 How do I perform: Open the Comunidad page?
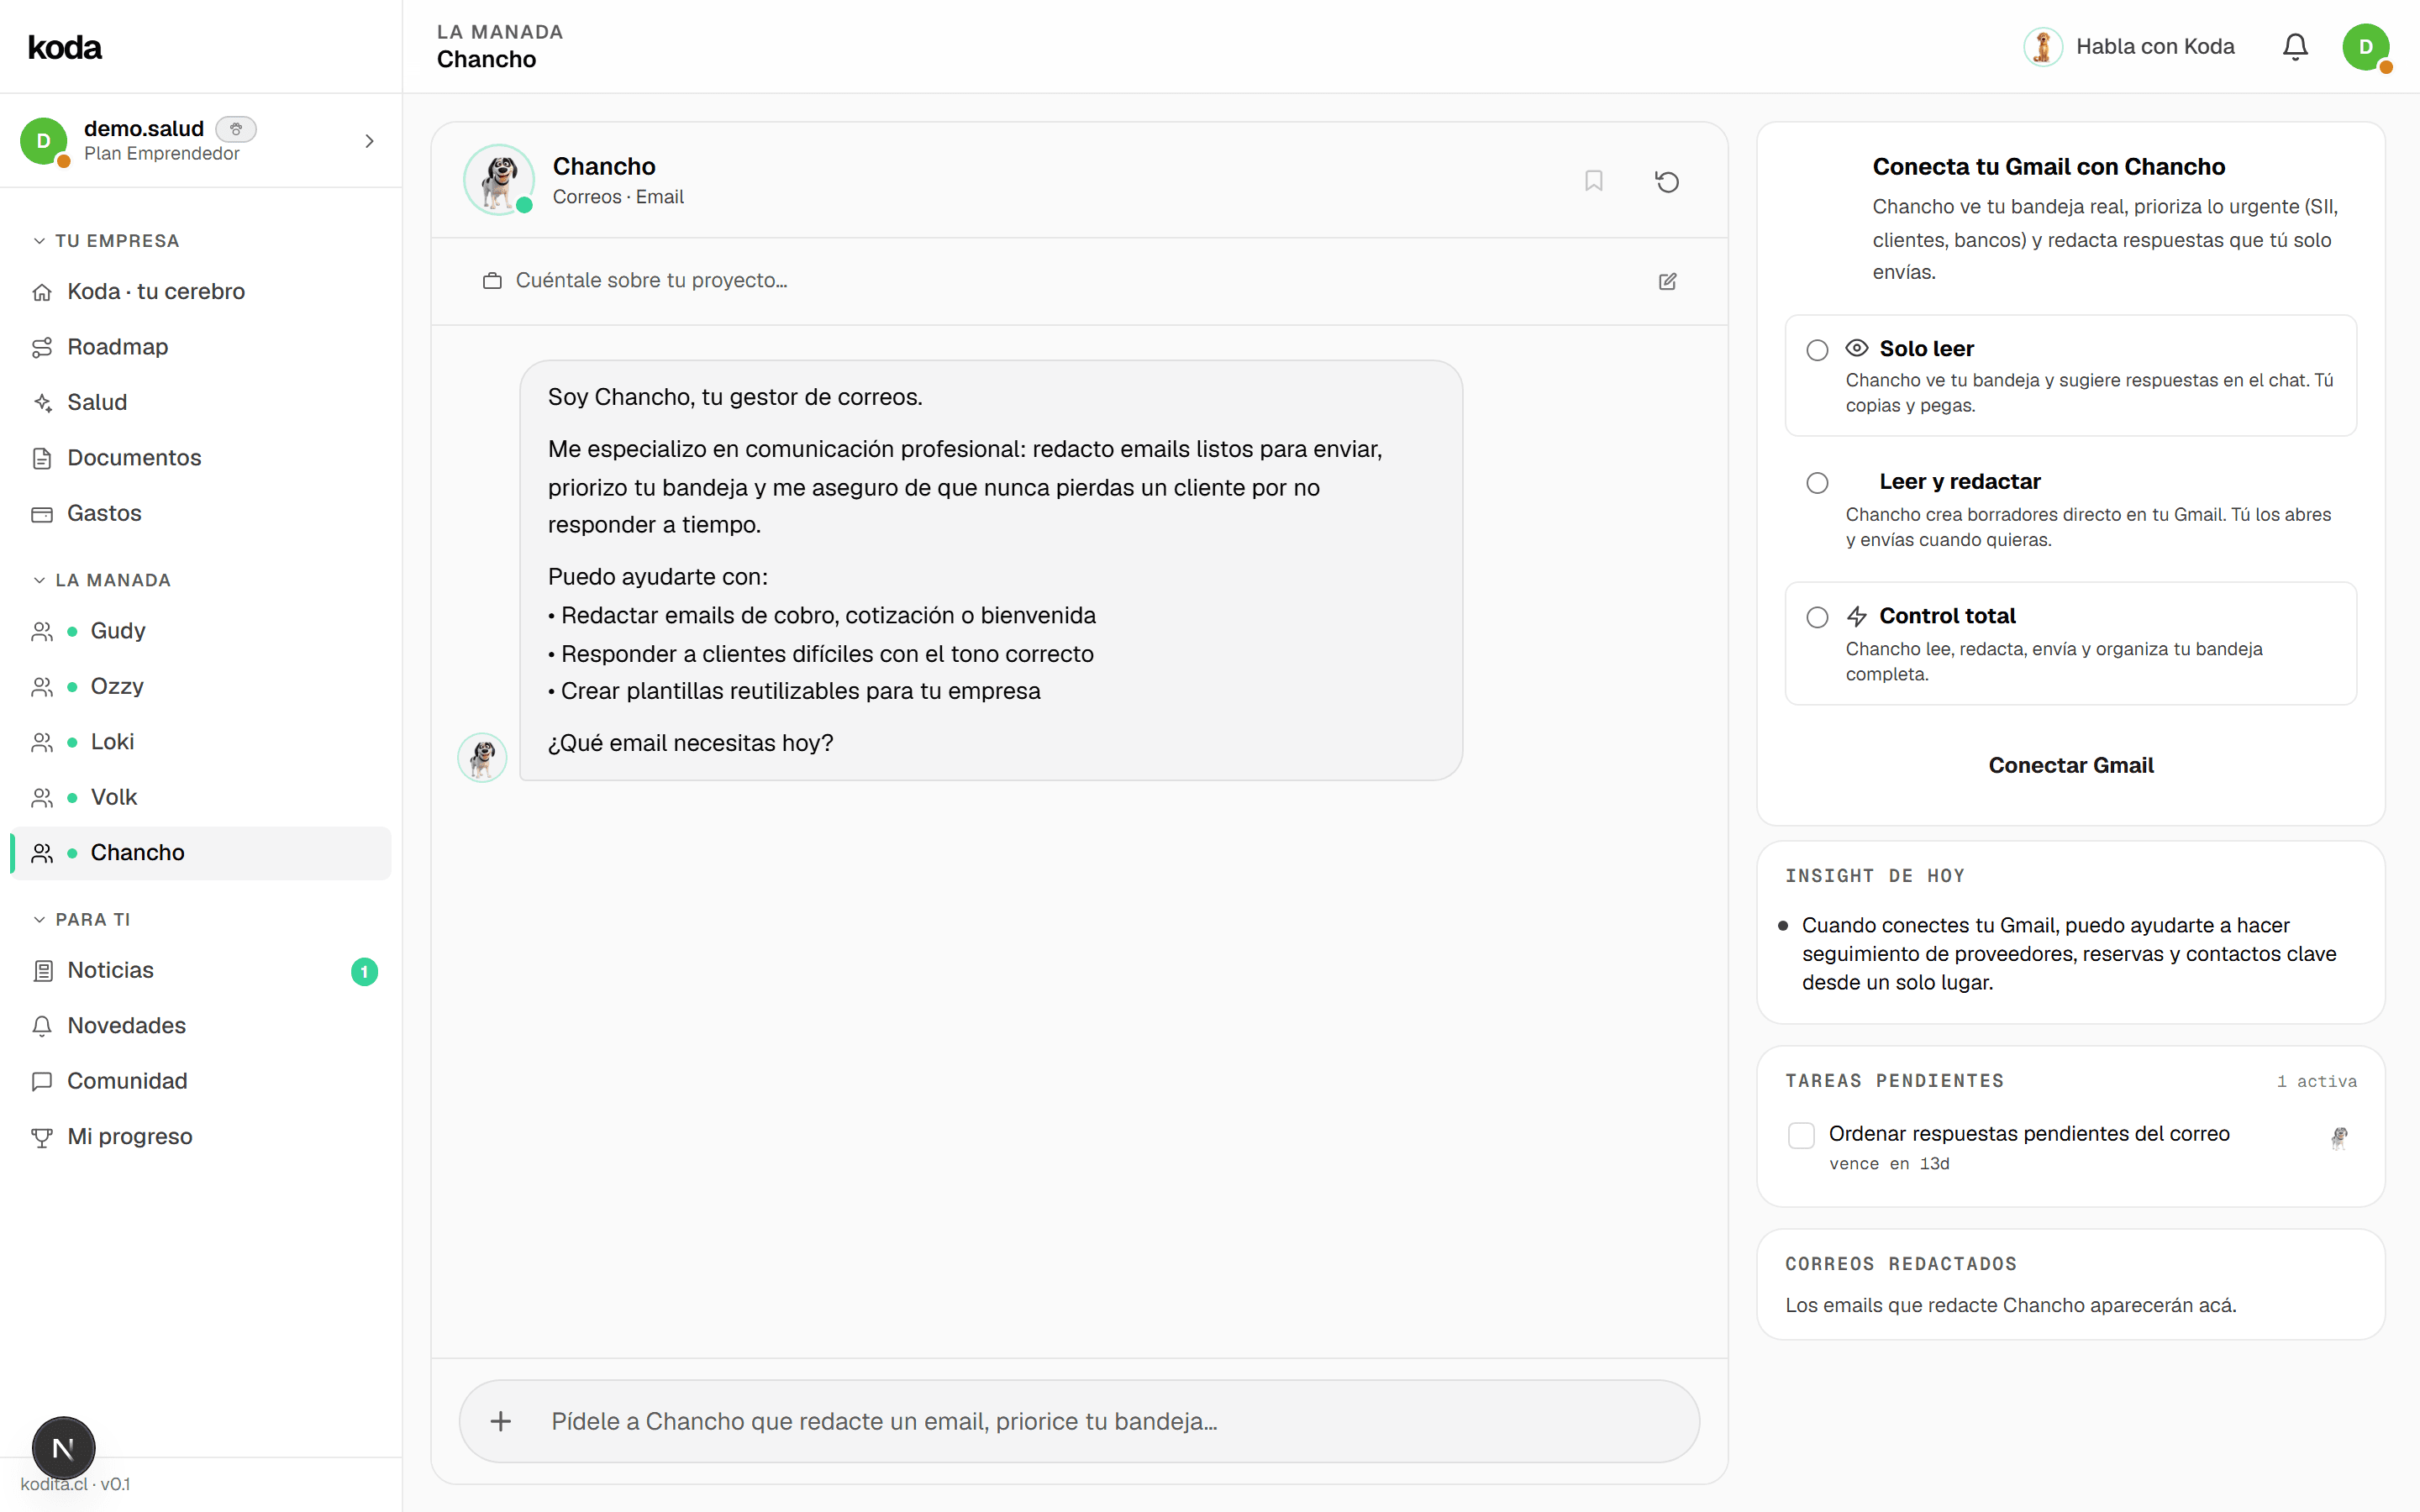[x=200, y=1082]
